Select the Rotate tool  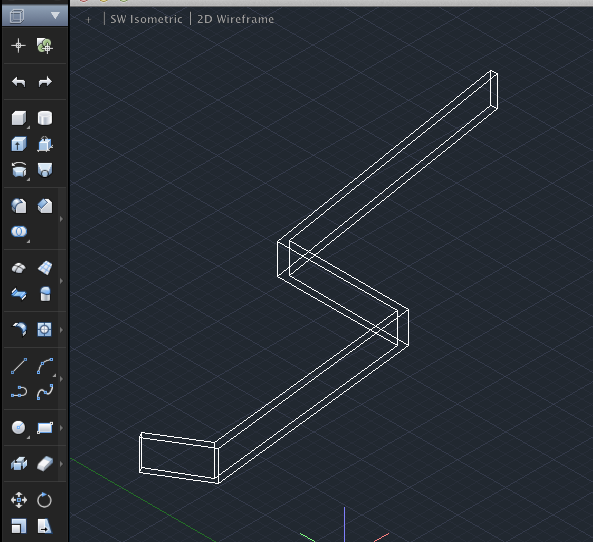44,500
